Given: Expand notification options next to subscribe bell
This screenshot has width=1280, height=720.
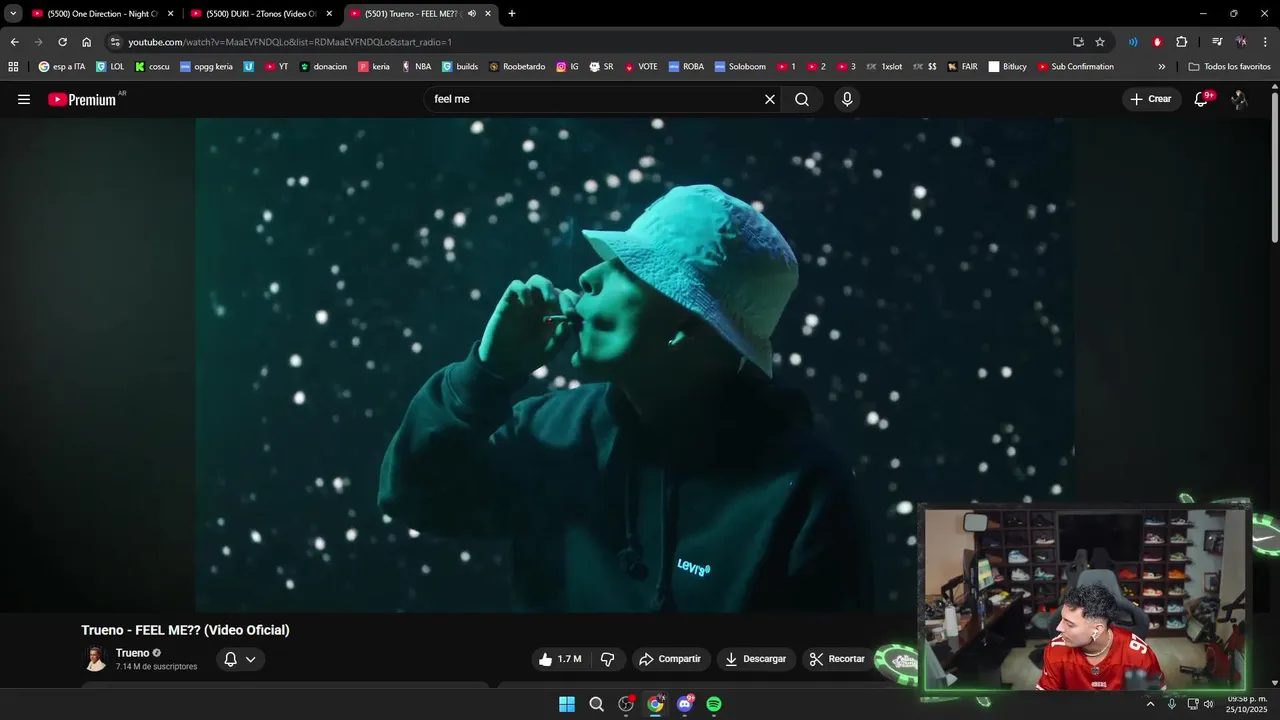Looking at the screenshot, I should coord(251,659).
